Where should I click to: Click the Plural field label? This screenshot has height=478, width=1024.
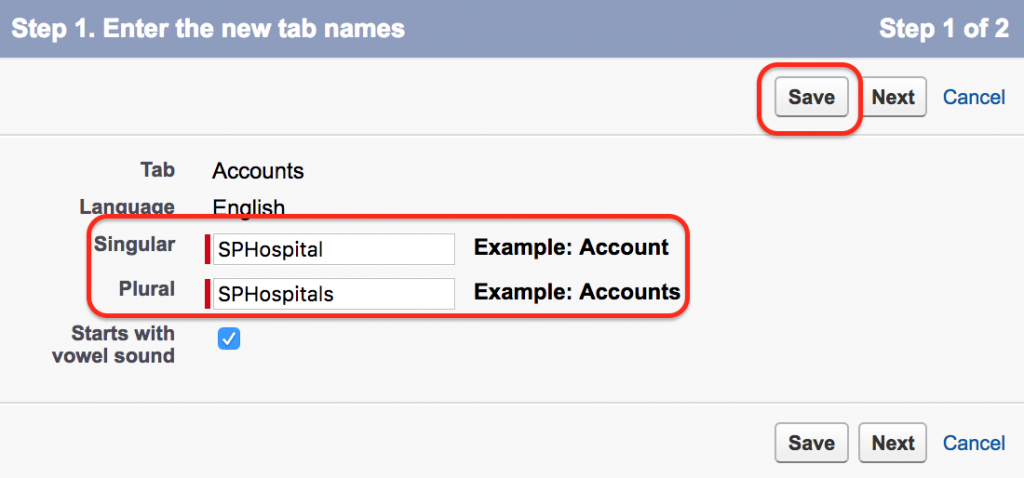[x=147, y=289]
